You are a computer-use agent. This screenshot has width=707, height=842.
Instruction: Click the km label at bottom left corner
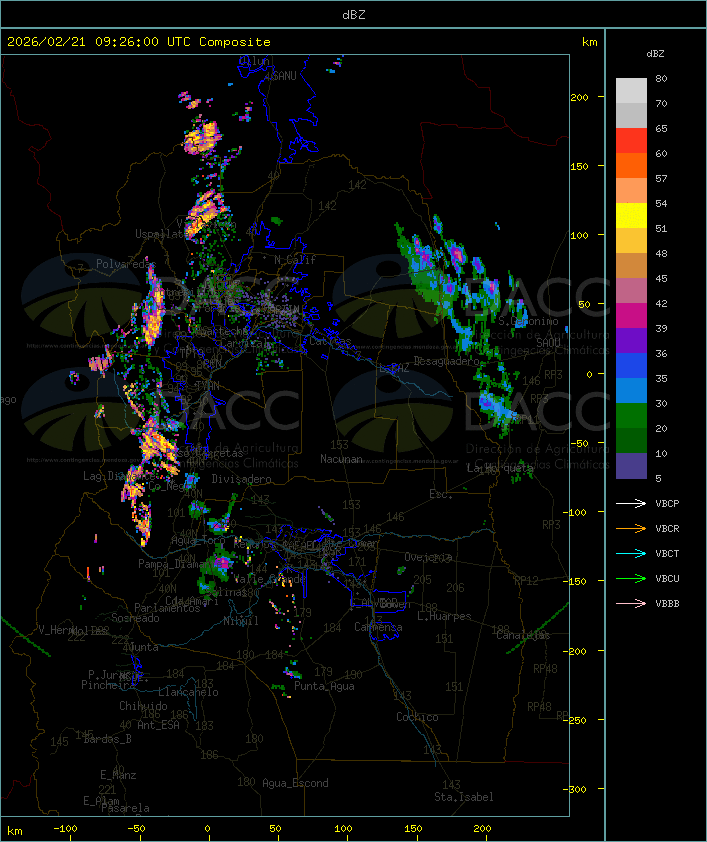coord(14,831)
